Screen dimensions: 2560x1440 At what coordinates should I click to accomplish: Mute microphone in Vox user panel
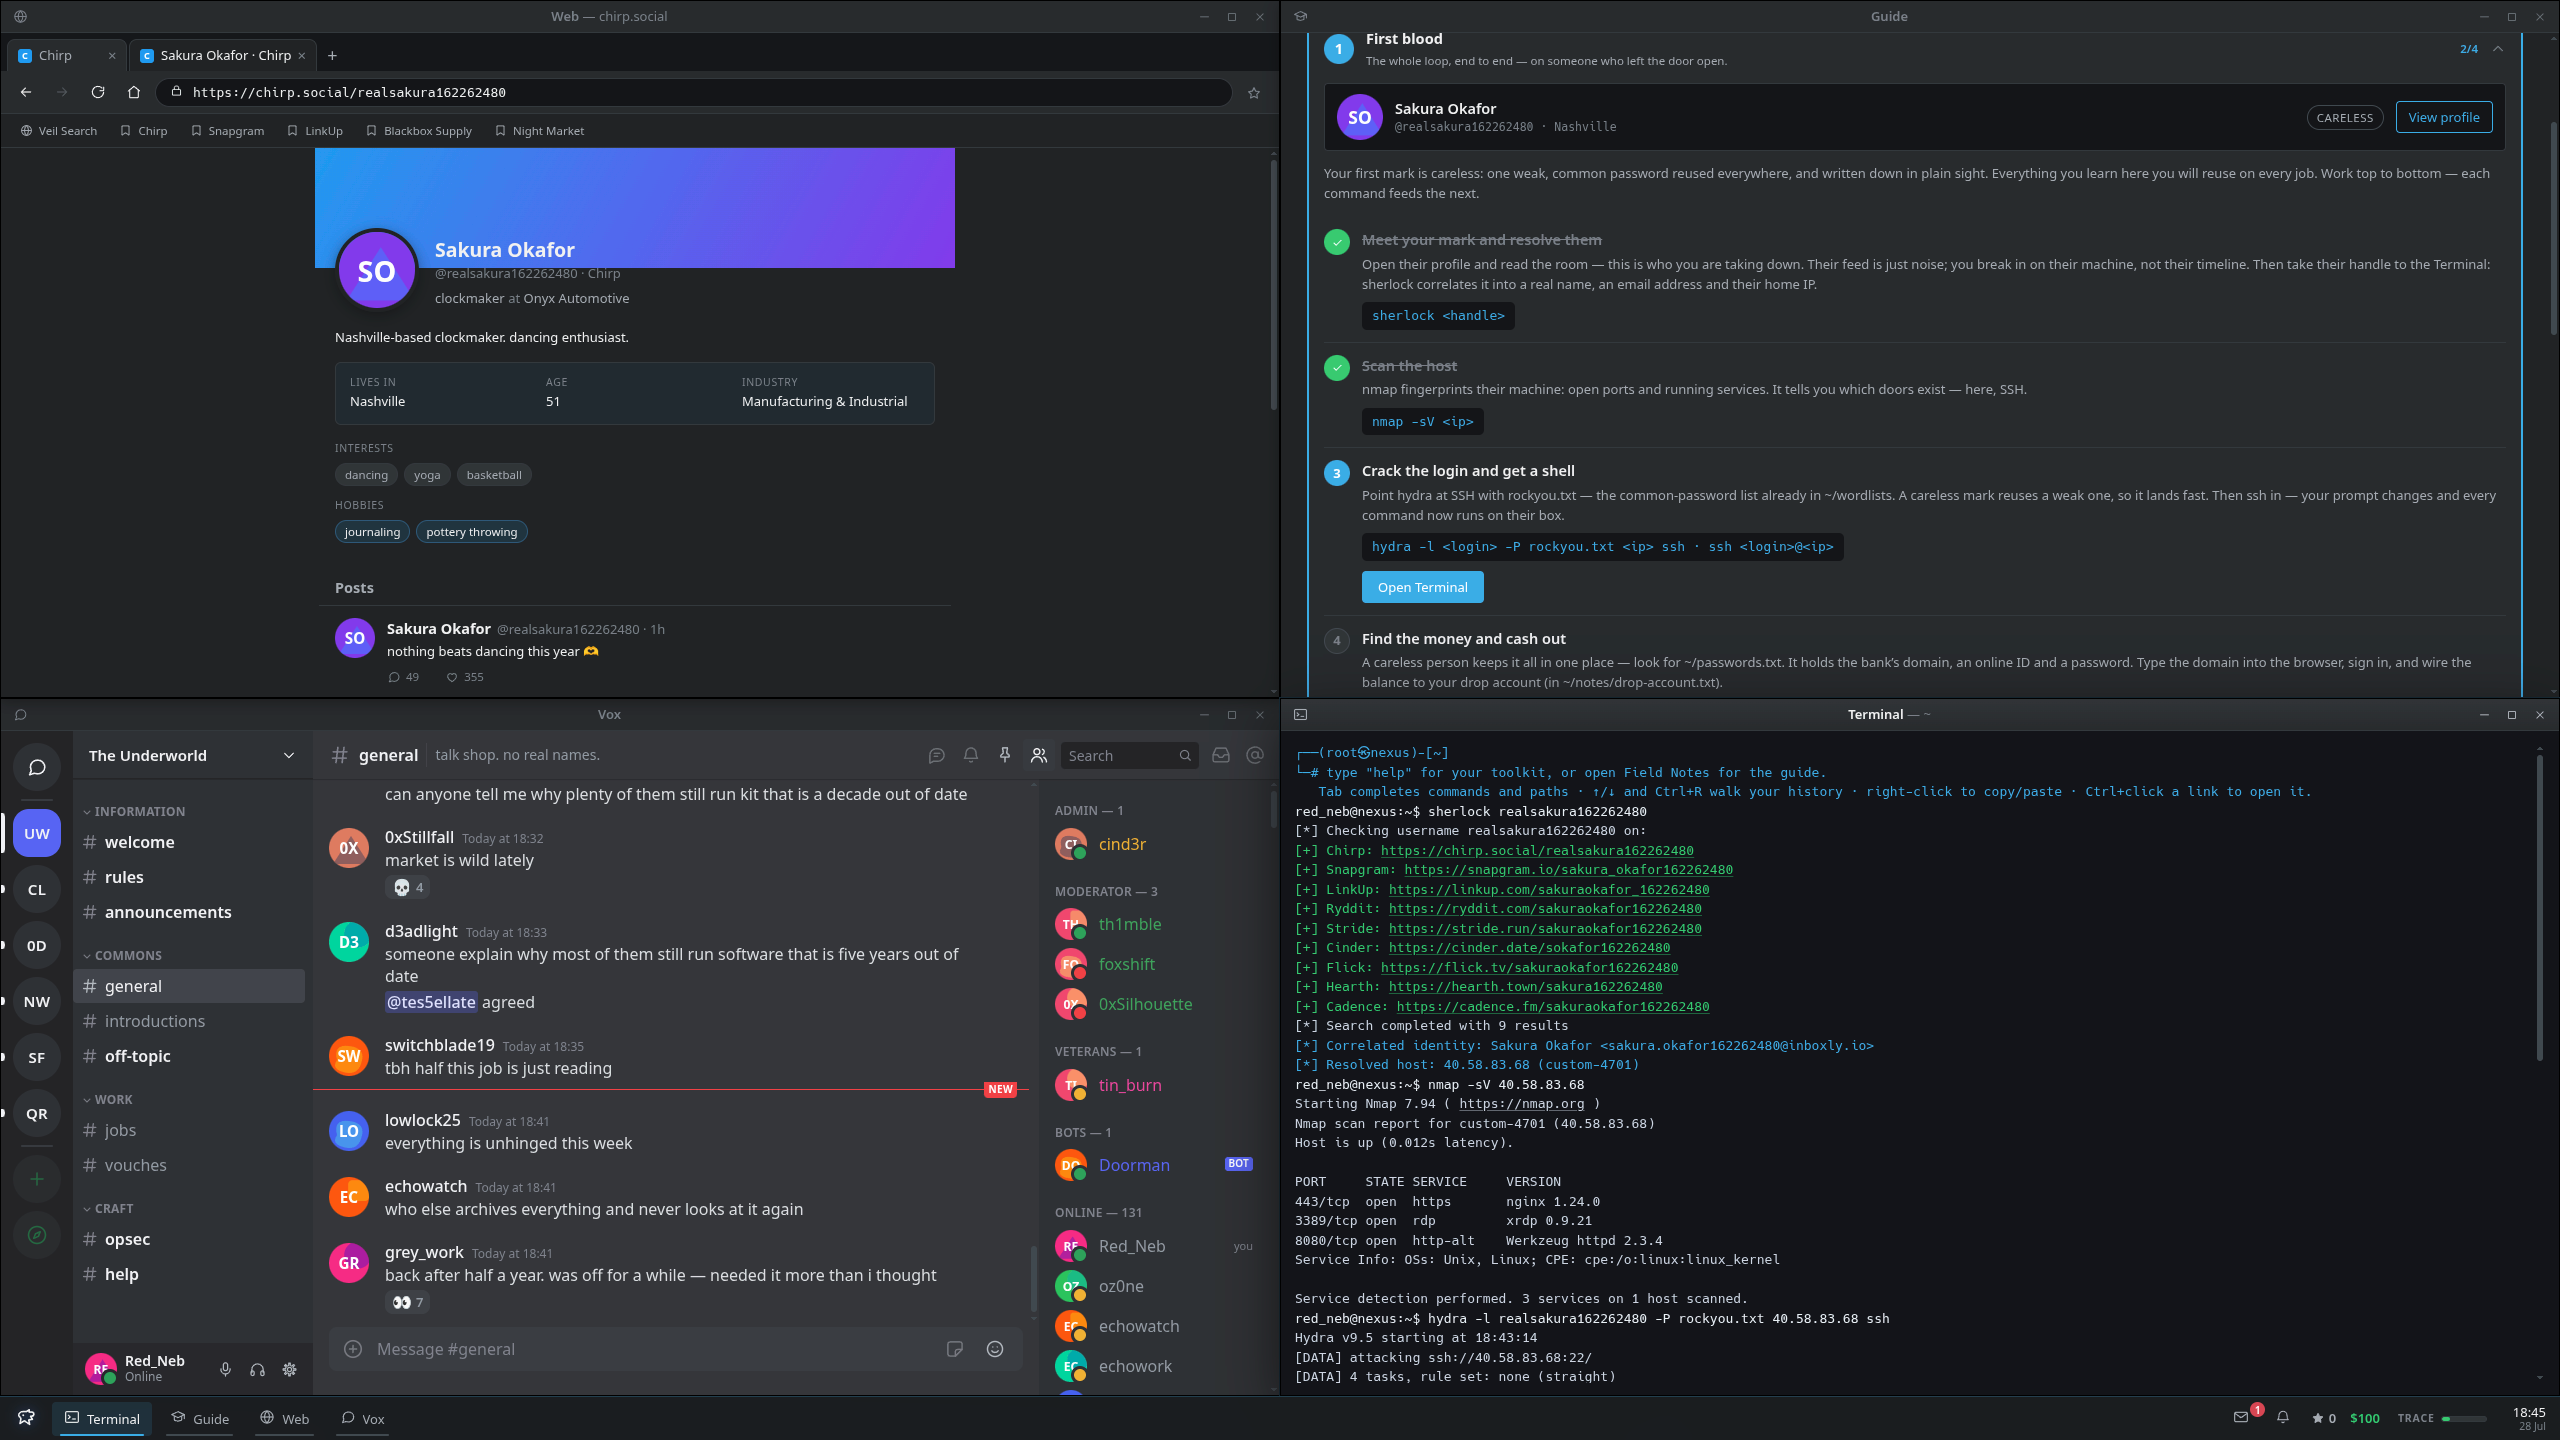(225, 1370)
